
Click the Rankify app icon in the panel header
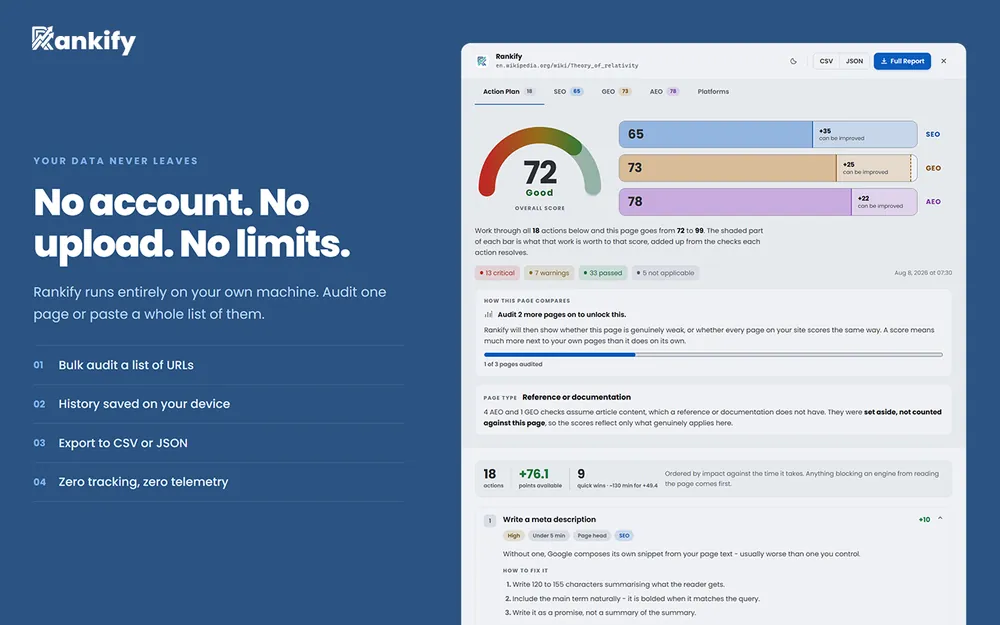coord(482,61)
